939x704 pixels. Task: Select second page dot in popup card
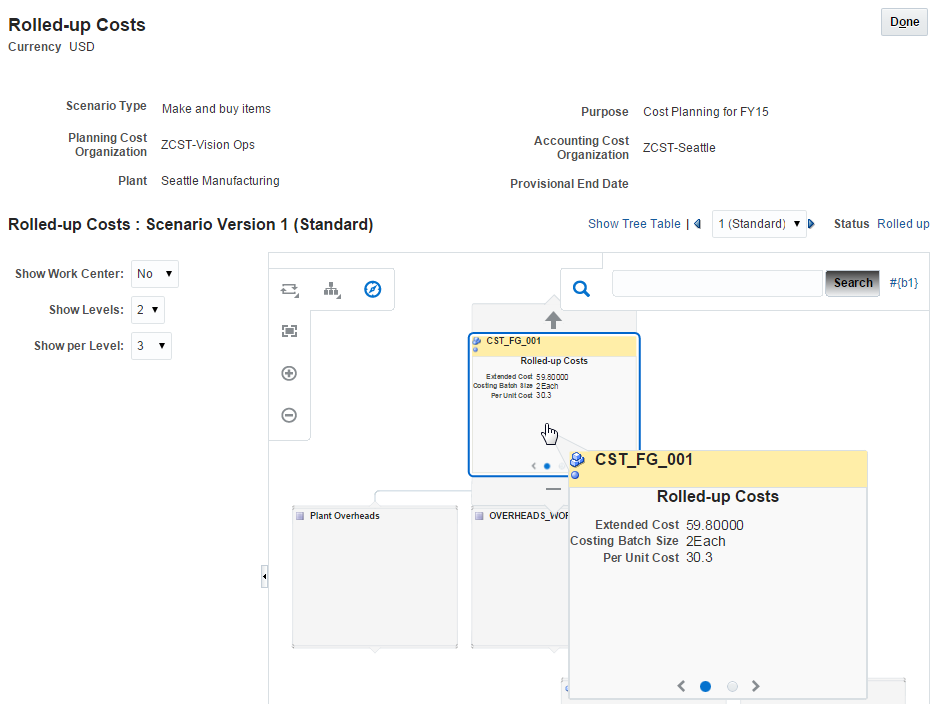(x=732, y=686)
